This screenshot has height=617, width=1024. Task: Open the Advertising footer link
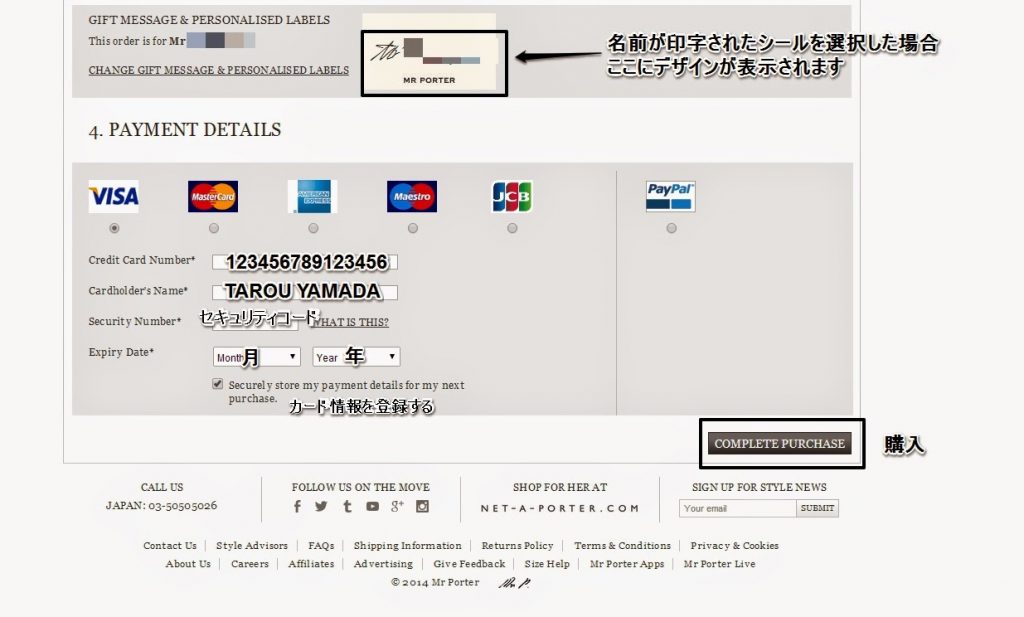[383, 563]
